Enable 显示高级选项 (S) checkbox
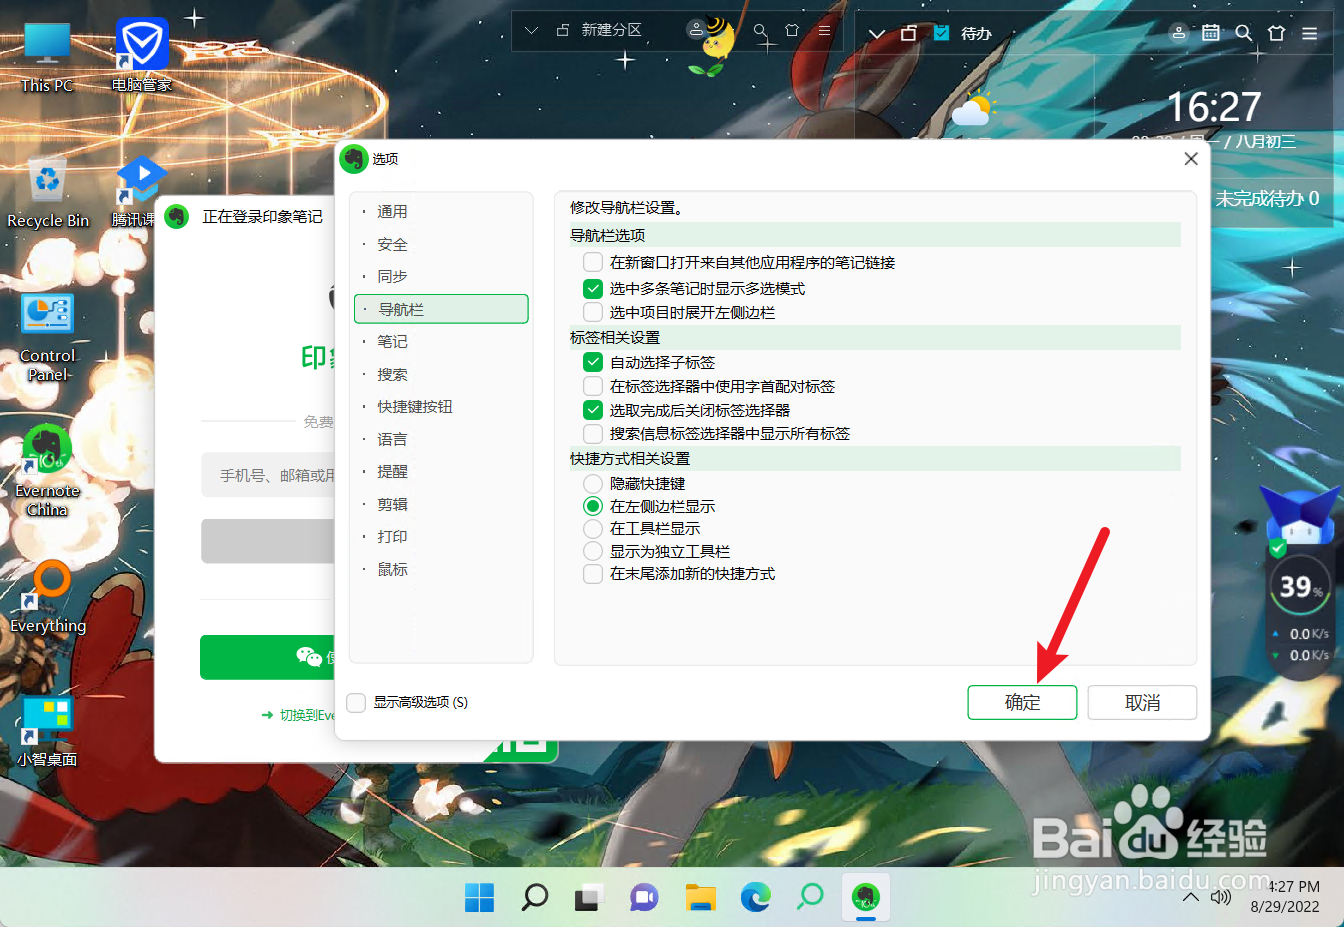1344x927 pixels. point(356,702)
